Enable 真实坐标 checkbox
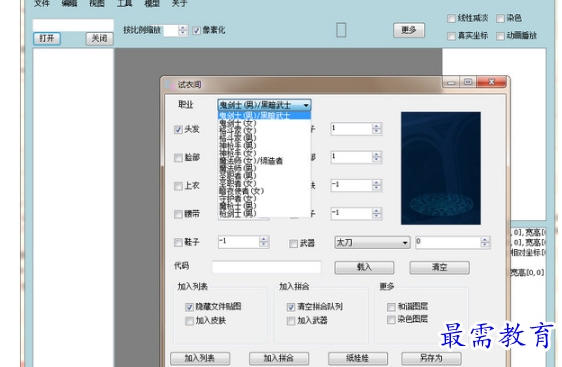The image size is (562, 367). tap(451, 36)
